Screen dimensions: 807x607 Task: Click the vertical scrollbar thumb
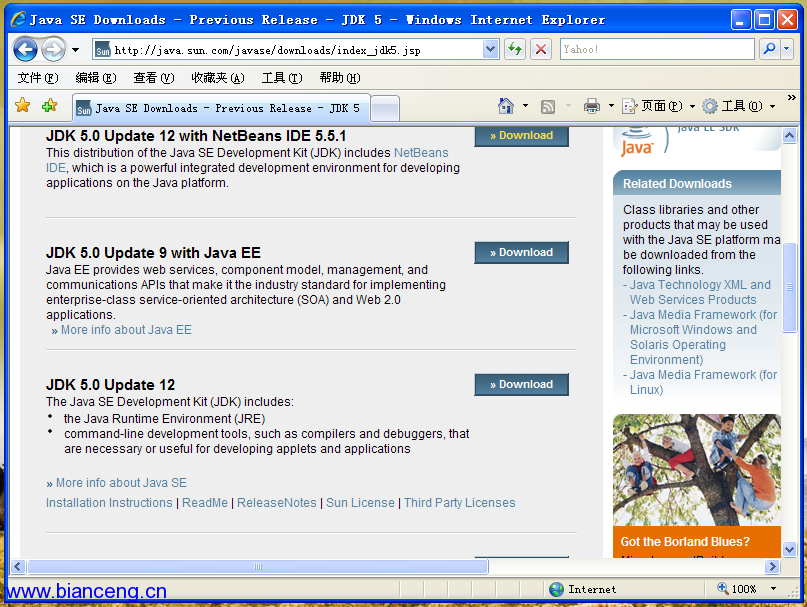tap(790, 287)
